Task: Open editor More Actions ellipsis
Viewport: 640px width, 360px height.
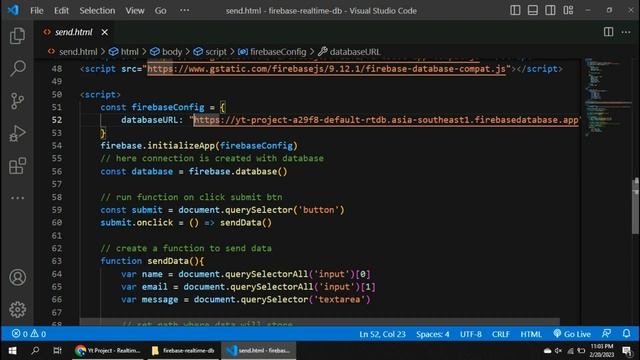Action: pos(626,32)
